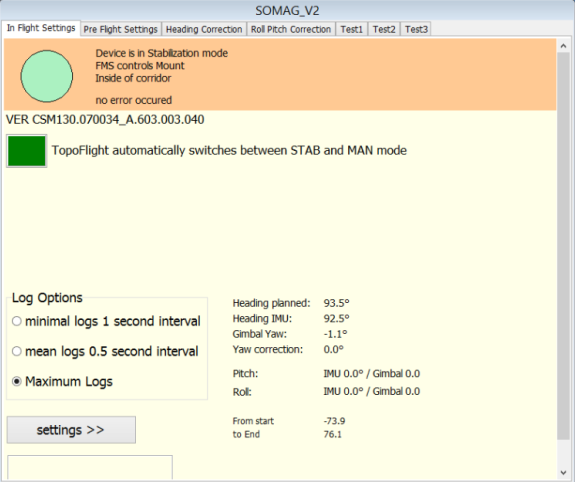Viewport: 575px width, 482px height.
Task: Click the light green status circle indicator
Action: (47, 76)
